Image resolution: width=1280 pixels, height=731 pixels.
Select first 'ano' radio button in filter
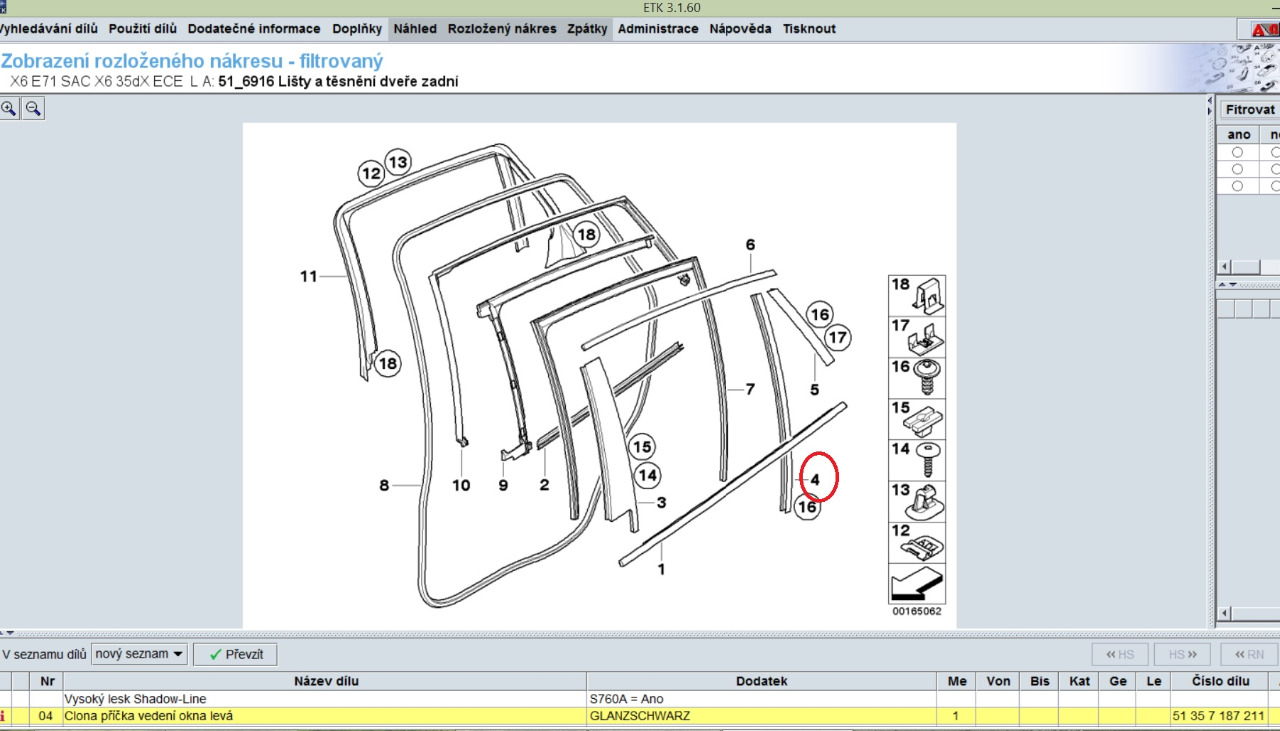[x=1238, y=152]
